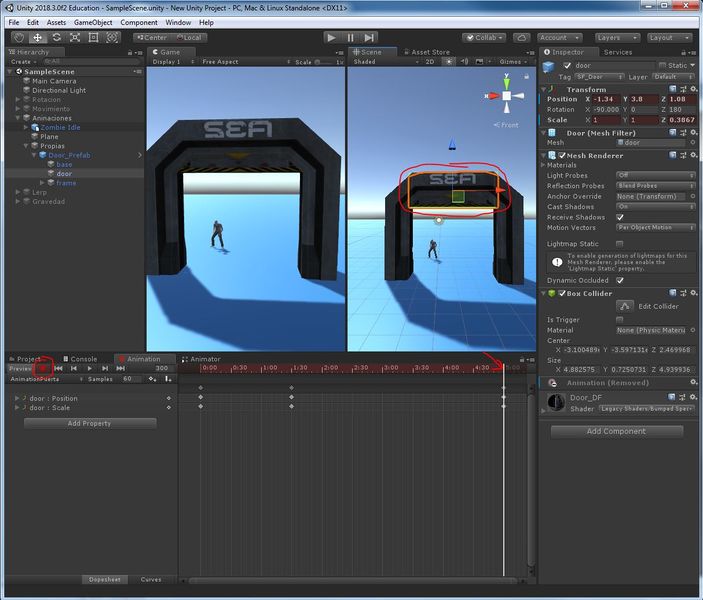
Task: Toggle Dynamic Occluded checkbox
Action: 620,280
